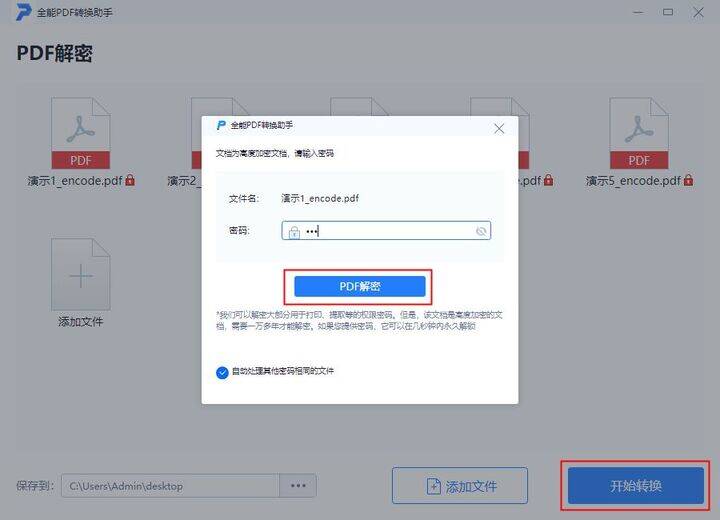Screen dimensions: 720x520
Task: Toggle password visibility eye icon
Action: 481,231
